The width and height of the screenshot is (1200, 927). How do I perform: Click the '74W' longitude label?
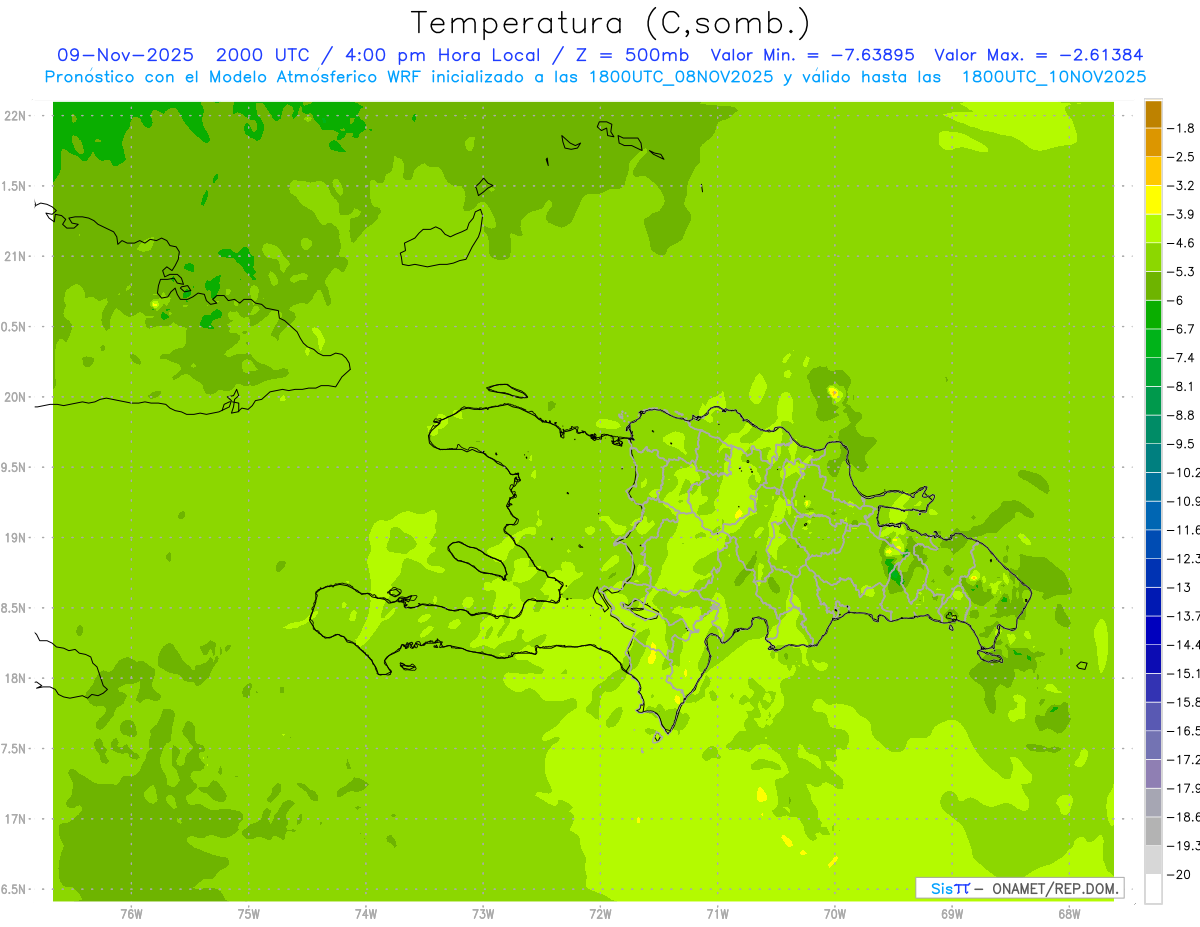(366, 914)
